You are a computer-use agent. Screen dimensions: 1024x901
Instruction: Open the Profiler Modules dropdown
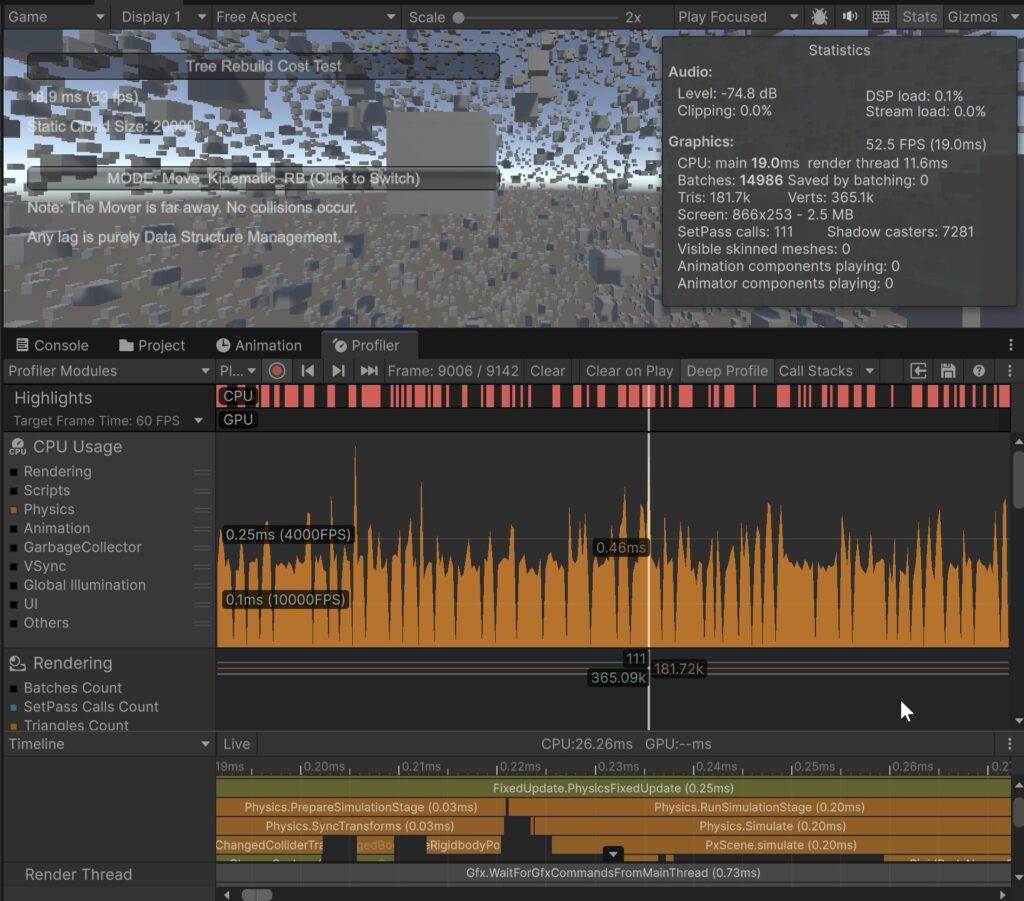pos(108,371)
